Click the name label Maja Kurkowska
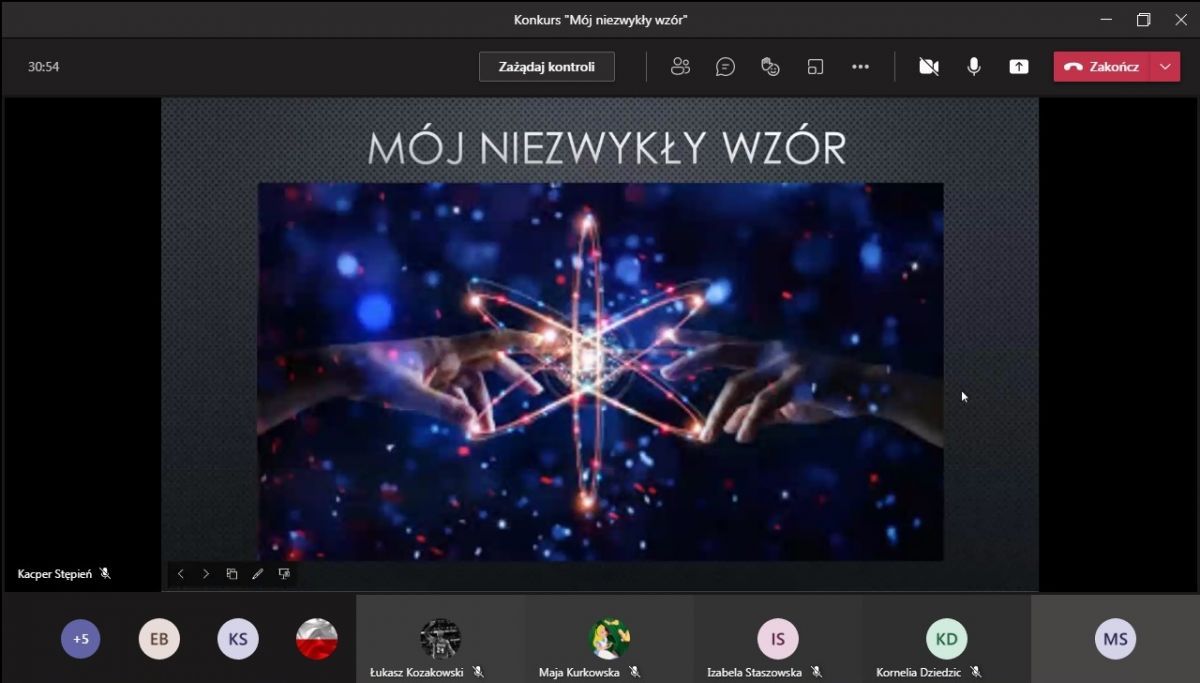1200x683 pixels. 579,673
